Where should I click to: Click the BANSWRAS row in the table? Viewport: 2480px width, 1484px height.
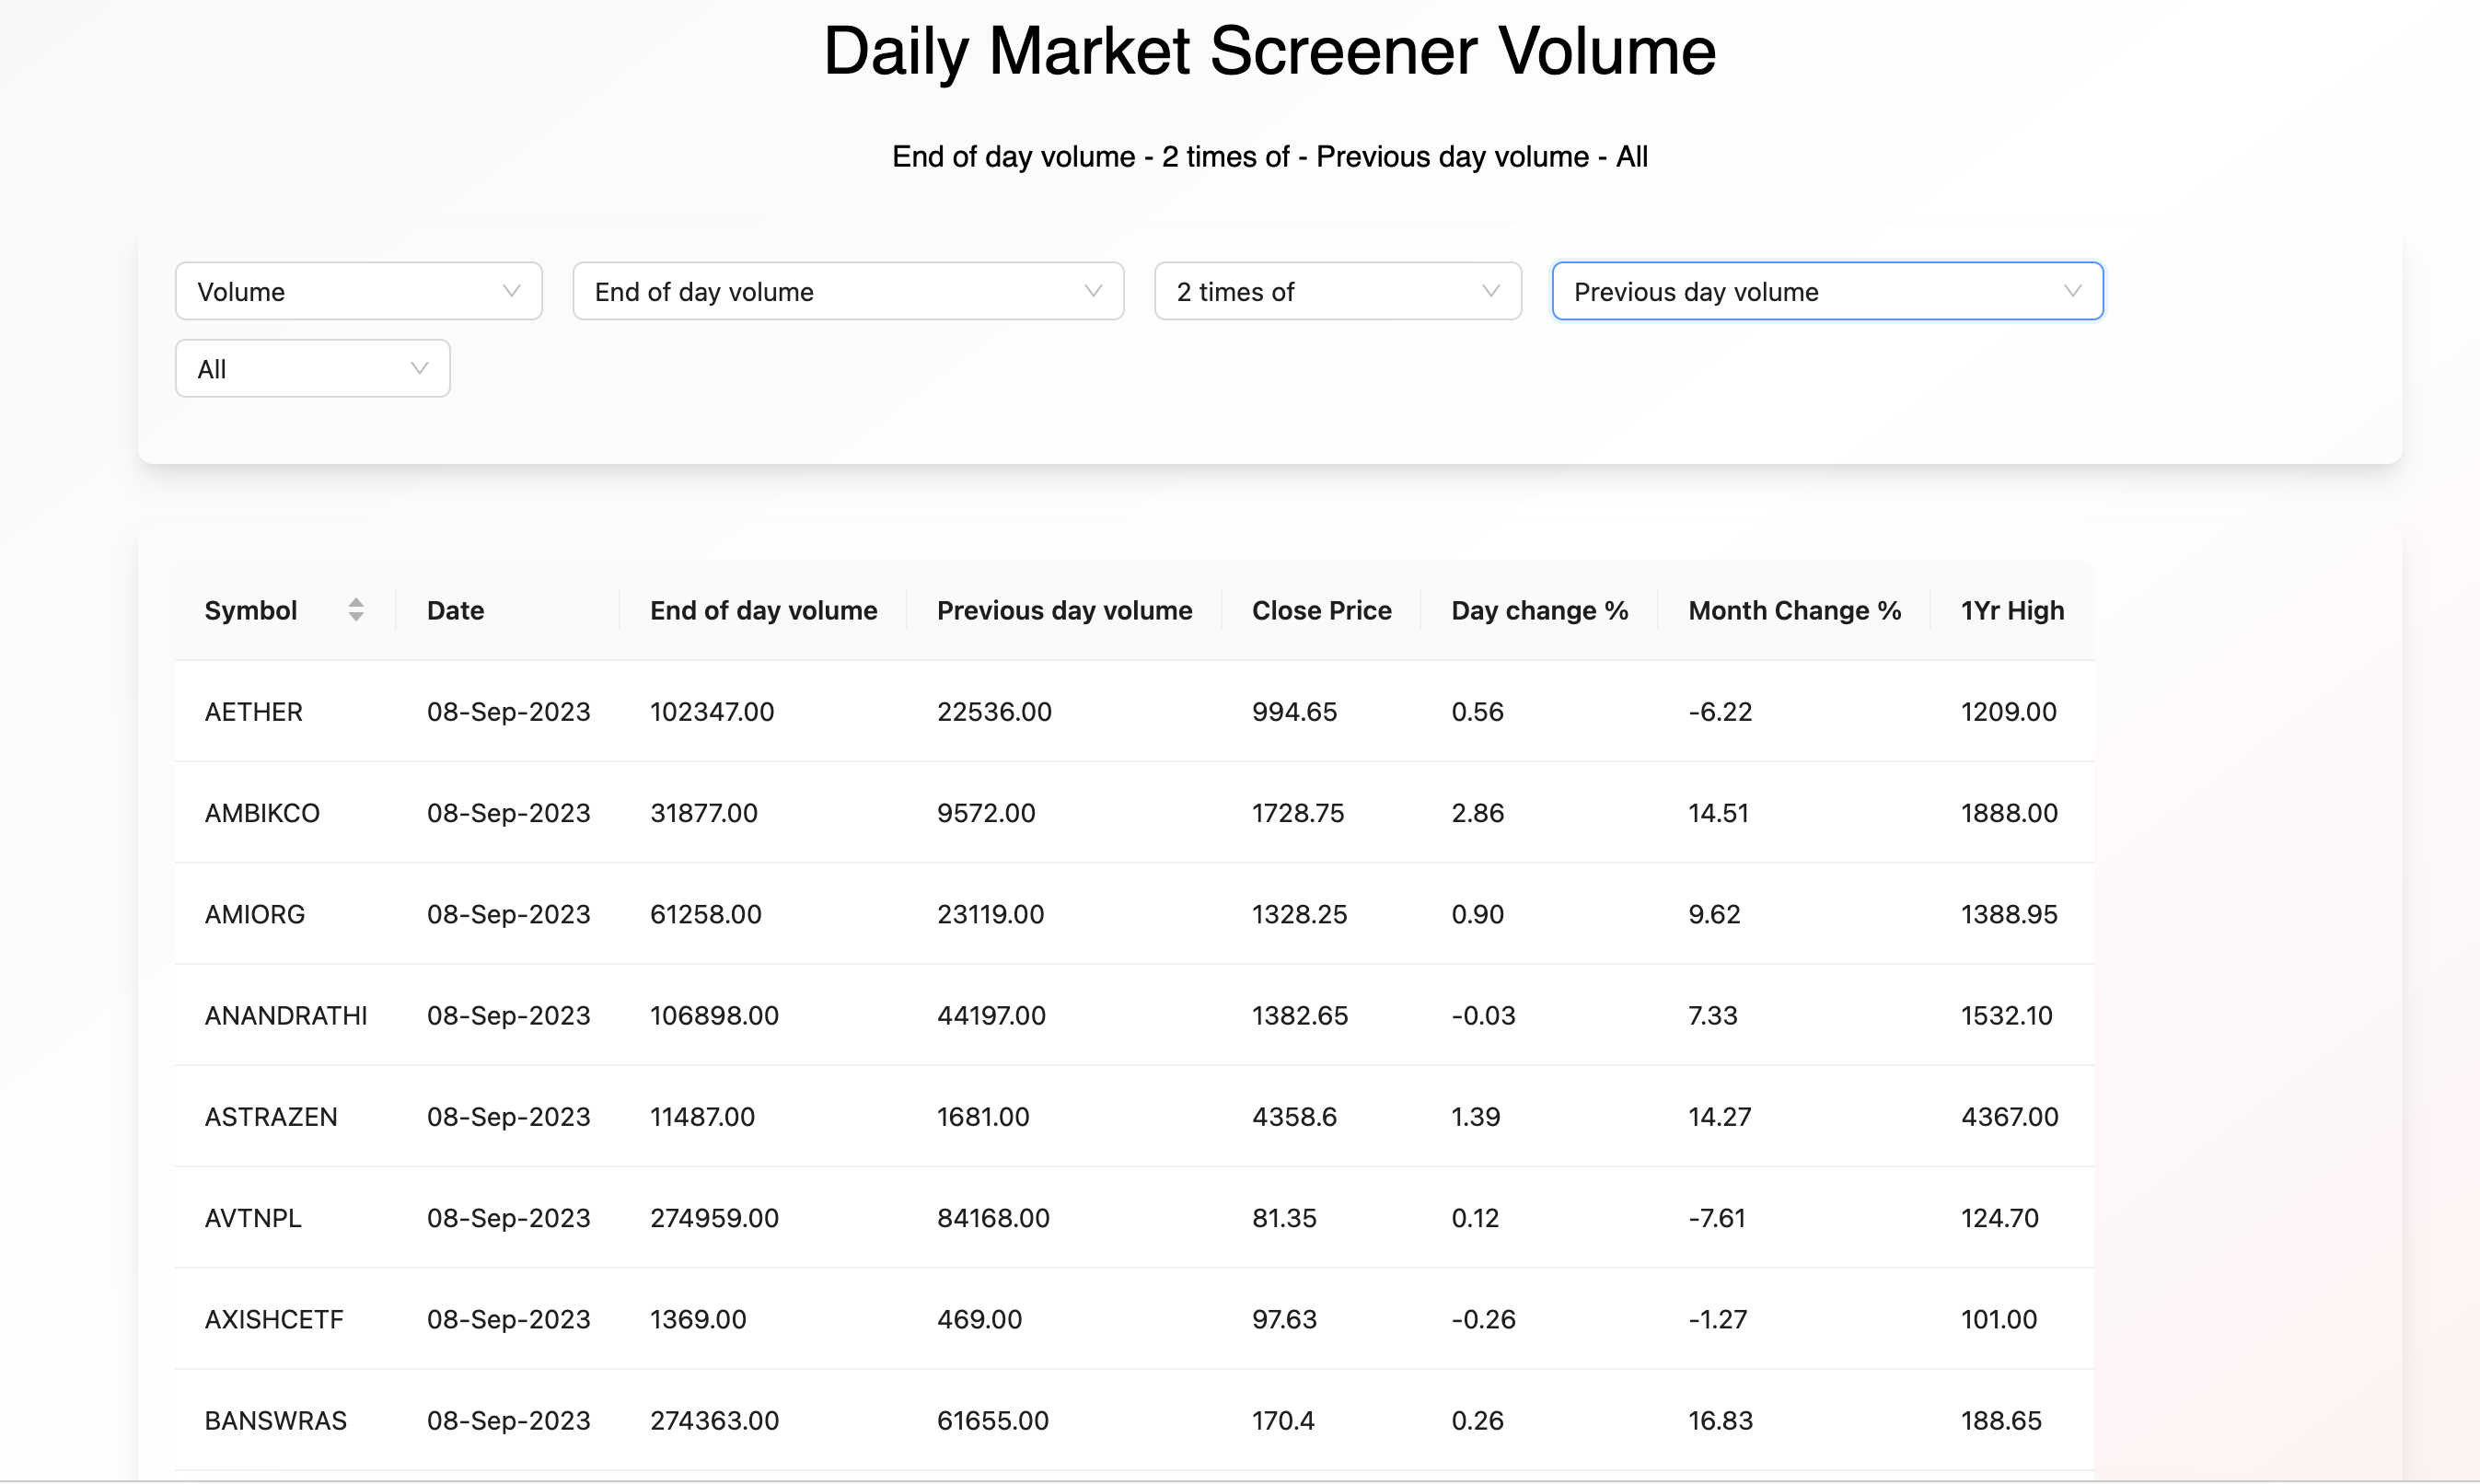click(x=1000, y=1420)
